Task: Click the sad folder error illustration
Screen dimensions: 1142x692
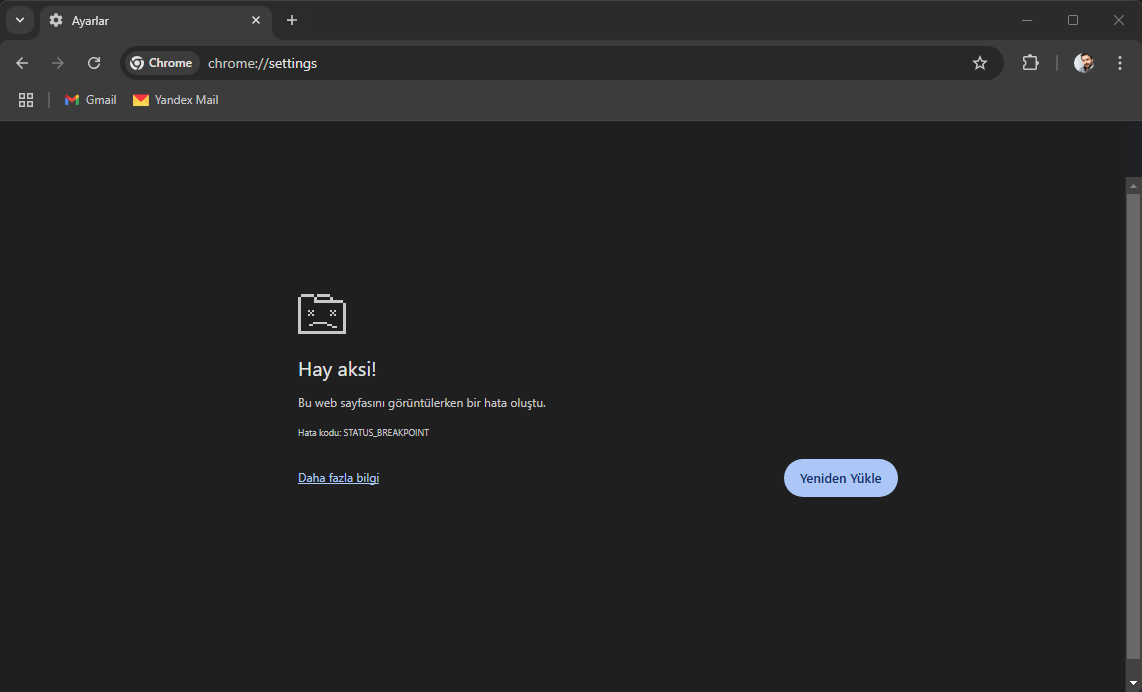Action: 320,313
